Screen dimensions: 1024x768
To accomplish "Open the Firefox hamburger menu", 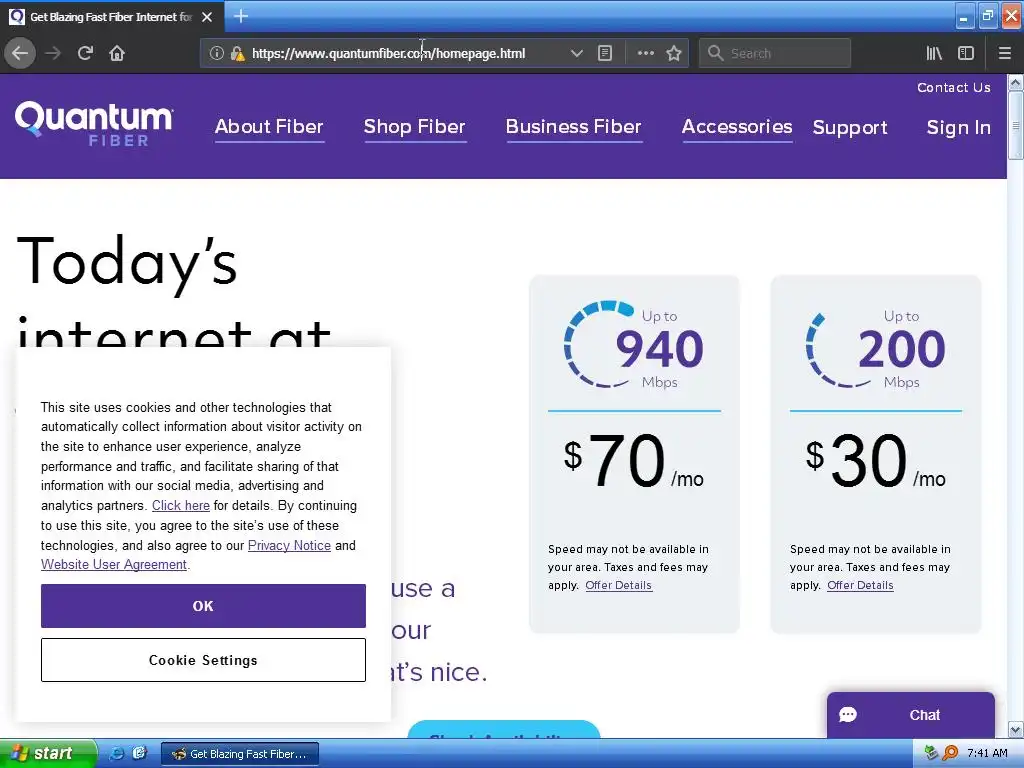I will pos(1004,53).
